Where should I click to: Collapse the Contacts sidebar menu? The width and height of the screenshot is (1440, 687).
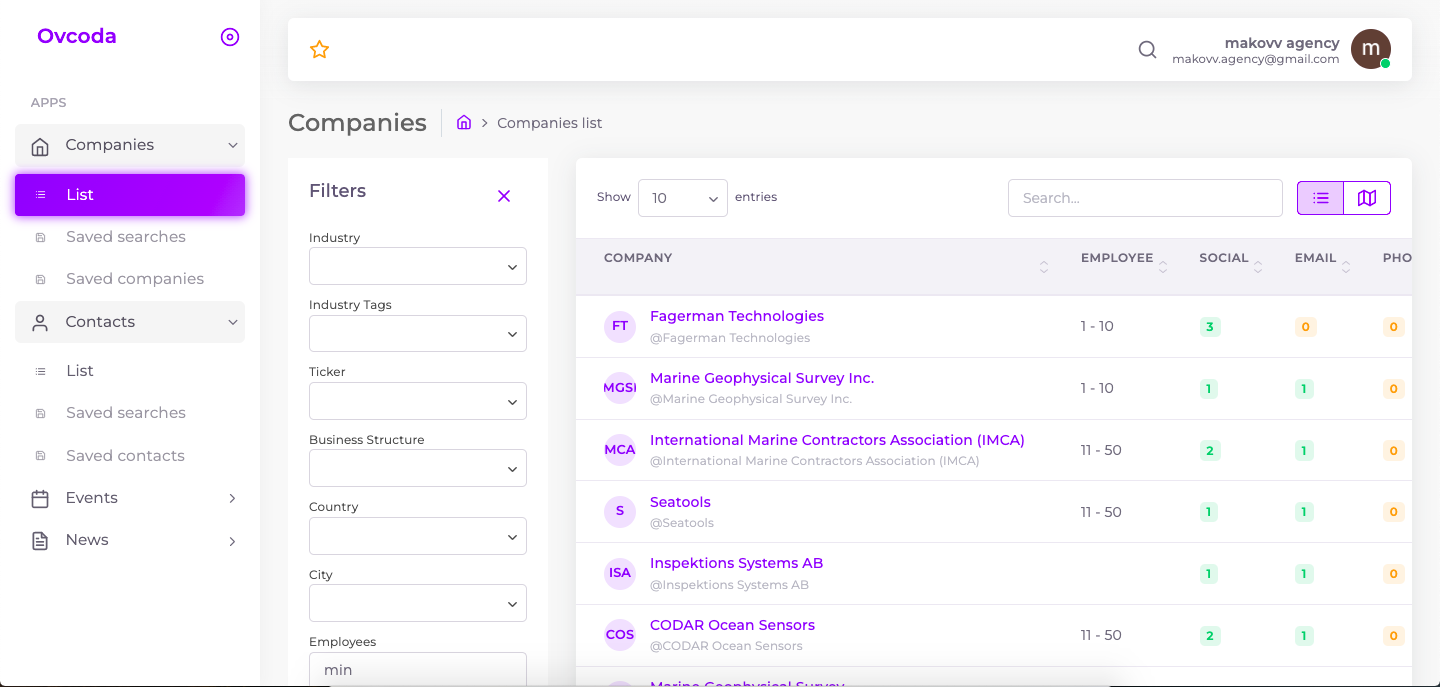pos(232,322)
